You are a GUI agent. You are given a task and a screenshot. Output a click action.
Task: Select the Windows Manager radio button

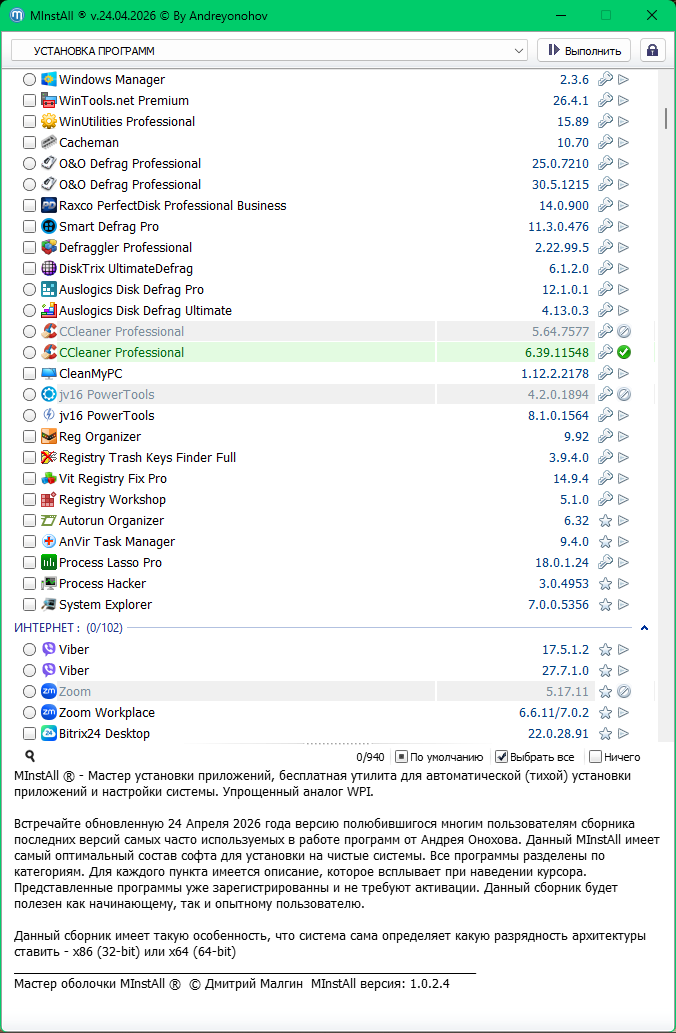pos(30,80)
